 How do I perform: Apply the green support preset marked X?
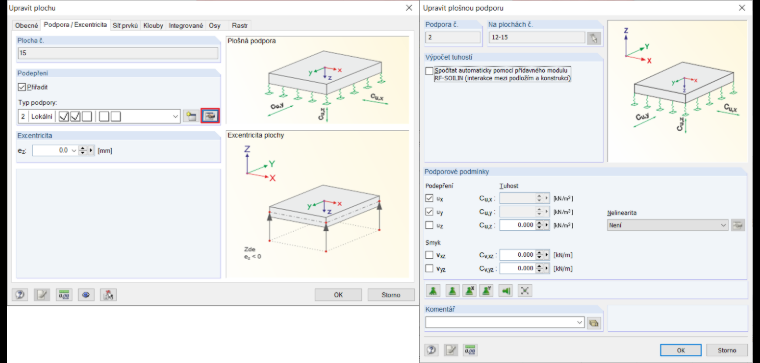469,290
